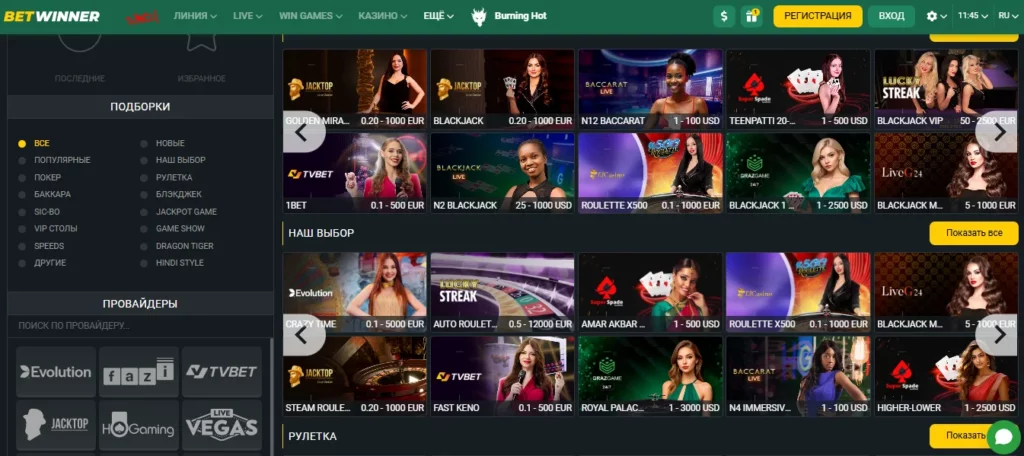Screen dimensions: 1024x456
Task: Click the provider search field
Action: 140,325
